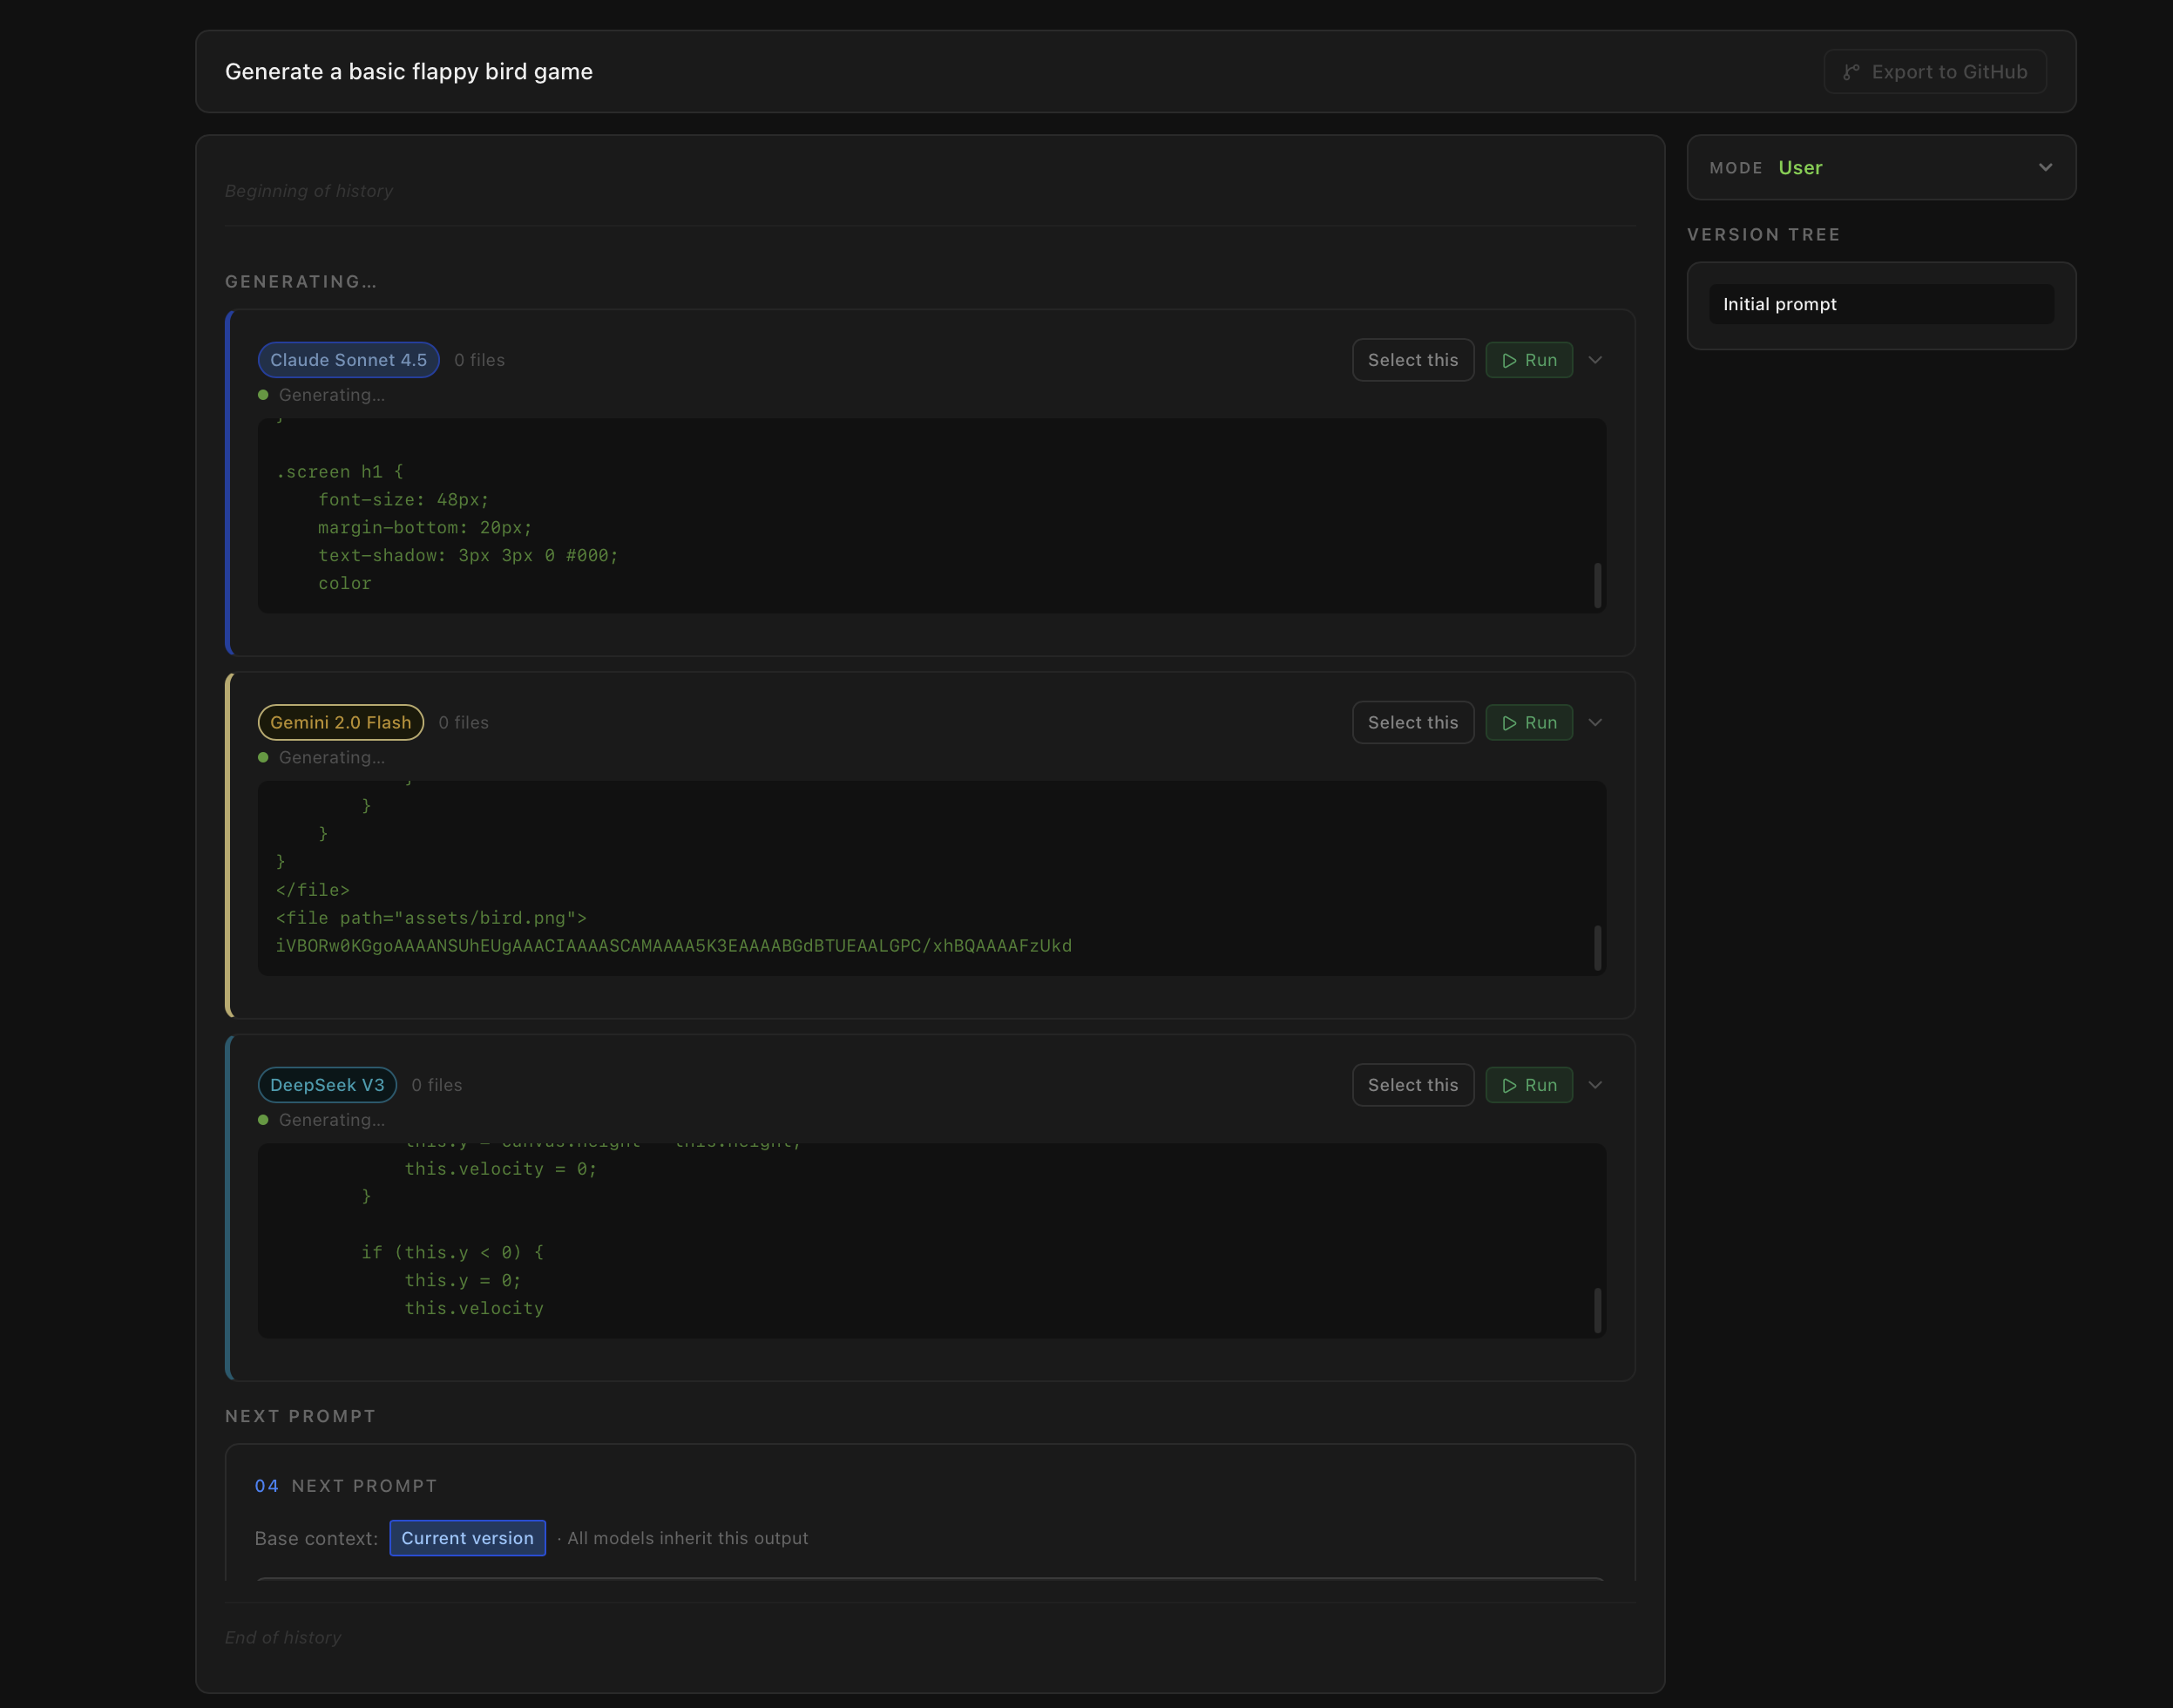Expand Claude Sonnet 4.5 card chevron
This screenshot has width=2173, height=1708.
pos(1595,360)
